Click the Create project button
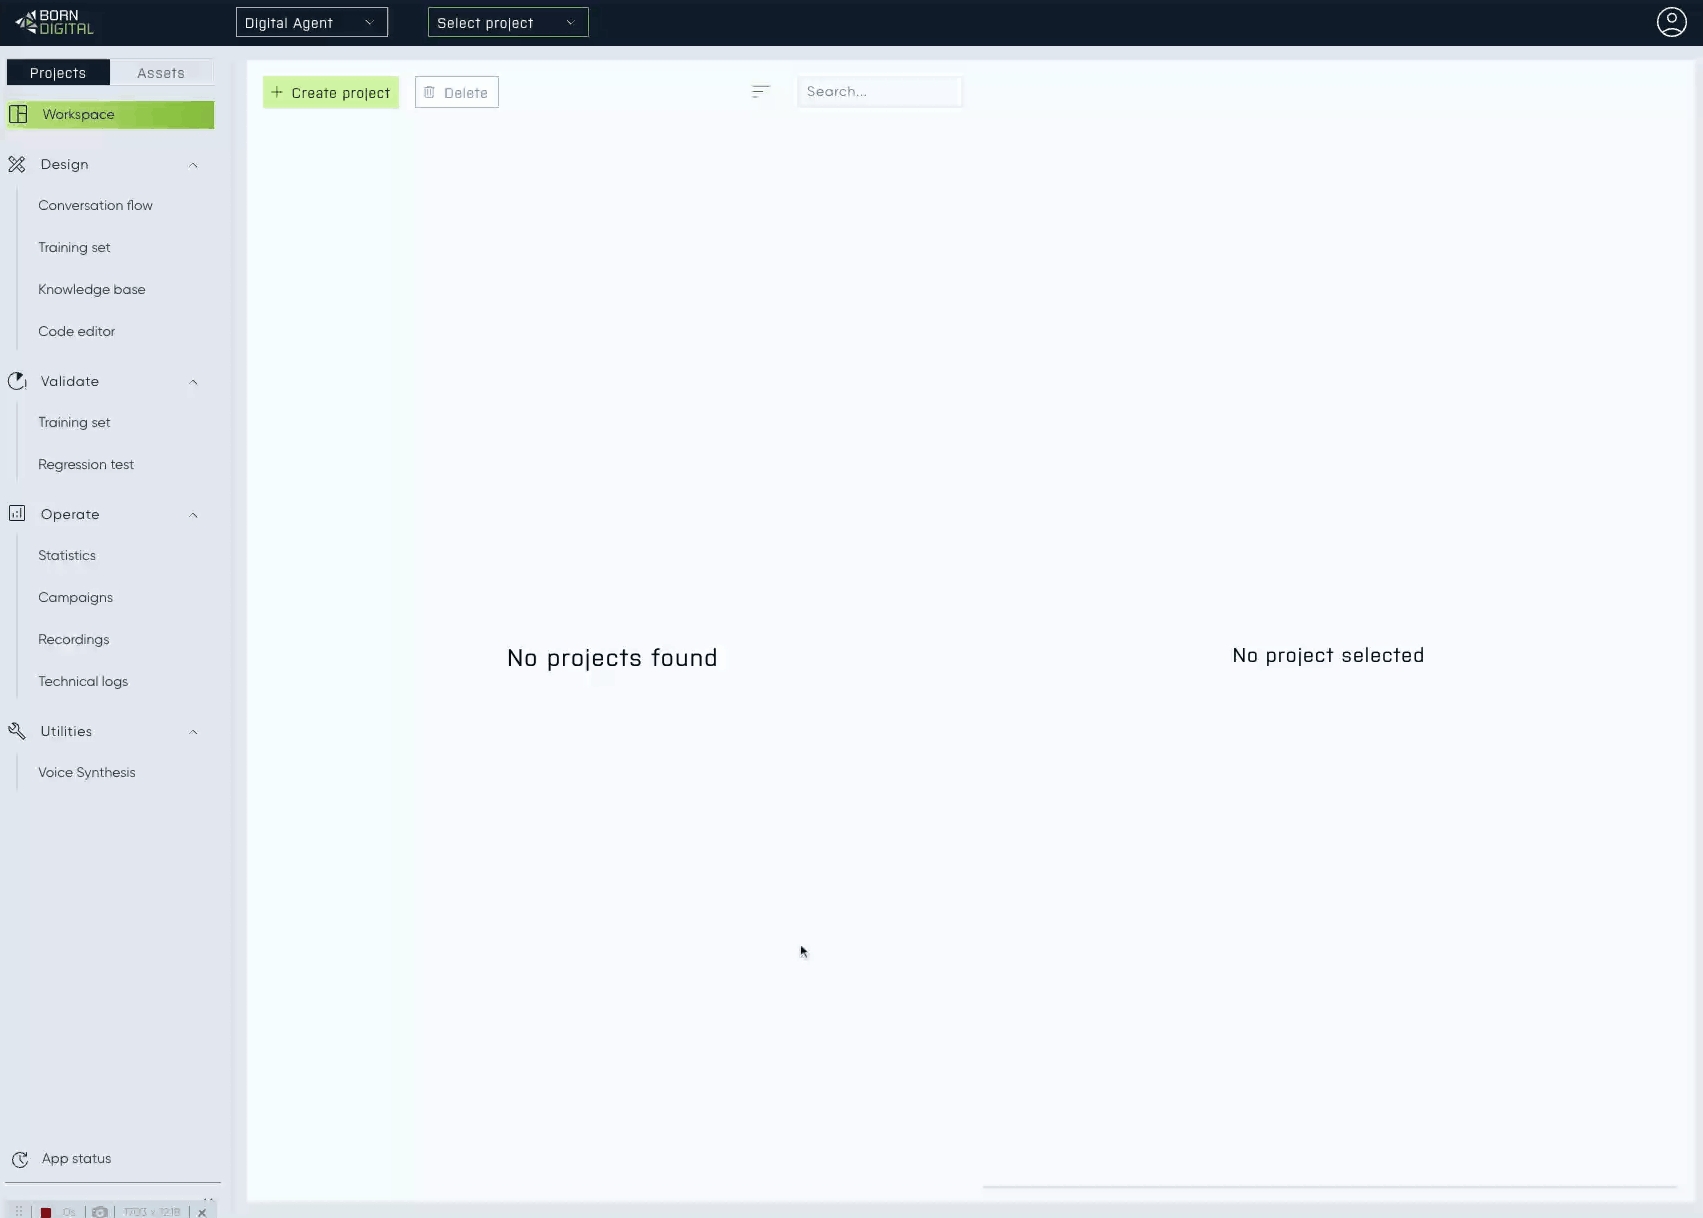1703x1218 pixels. pos(331,93)
